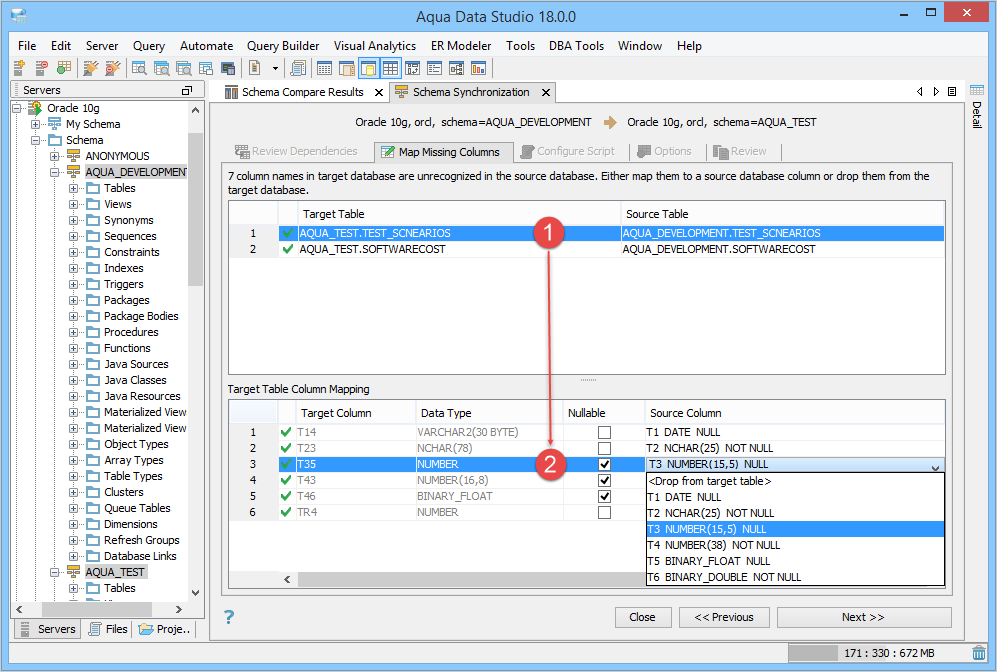Show the tab list icon at top right
Viewport: 997px width, 672px height.
click(952, 92)
